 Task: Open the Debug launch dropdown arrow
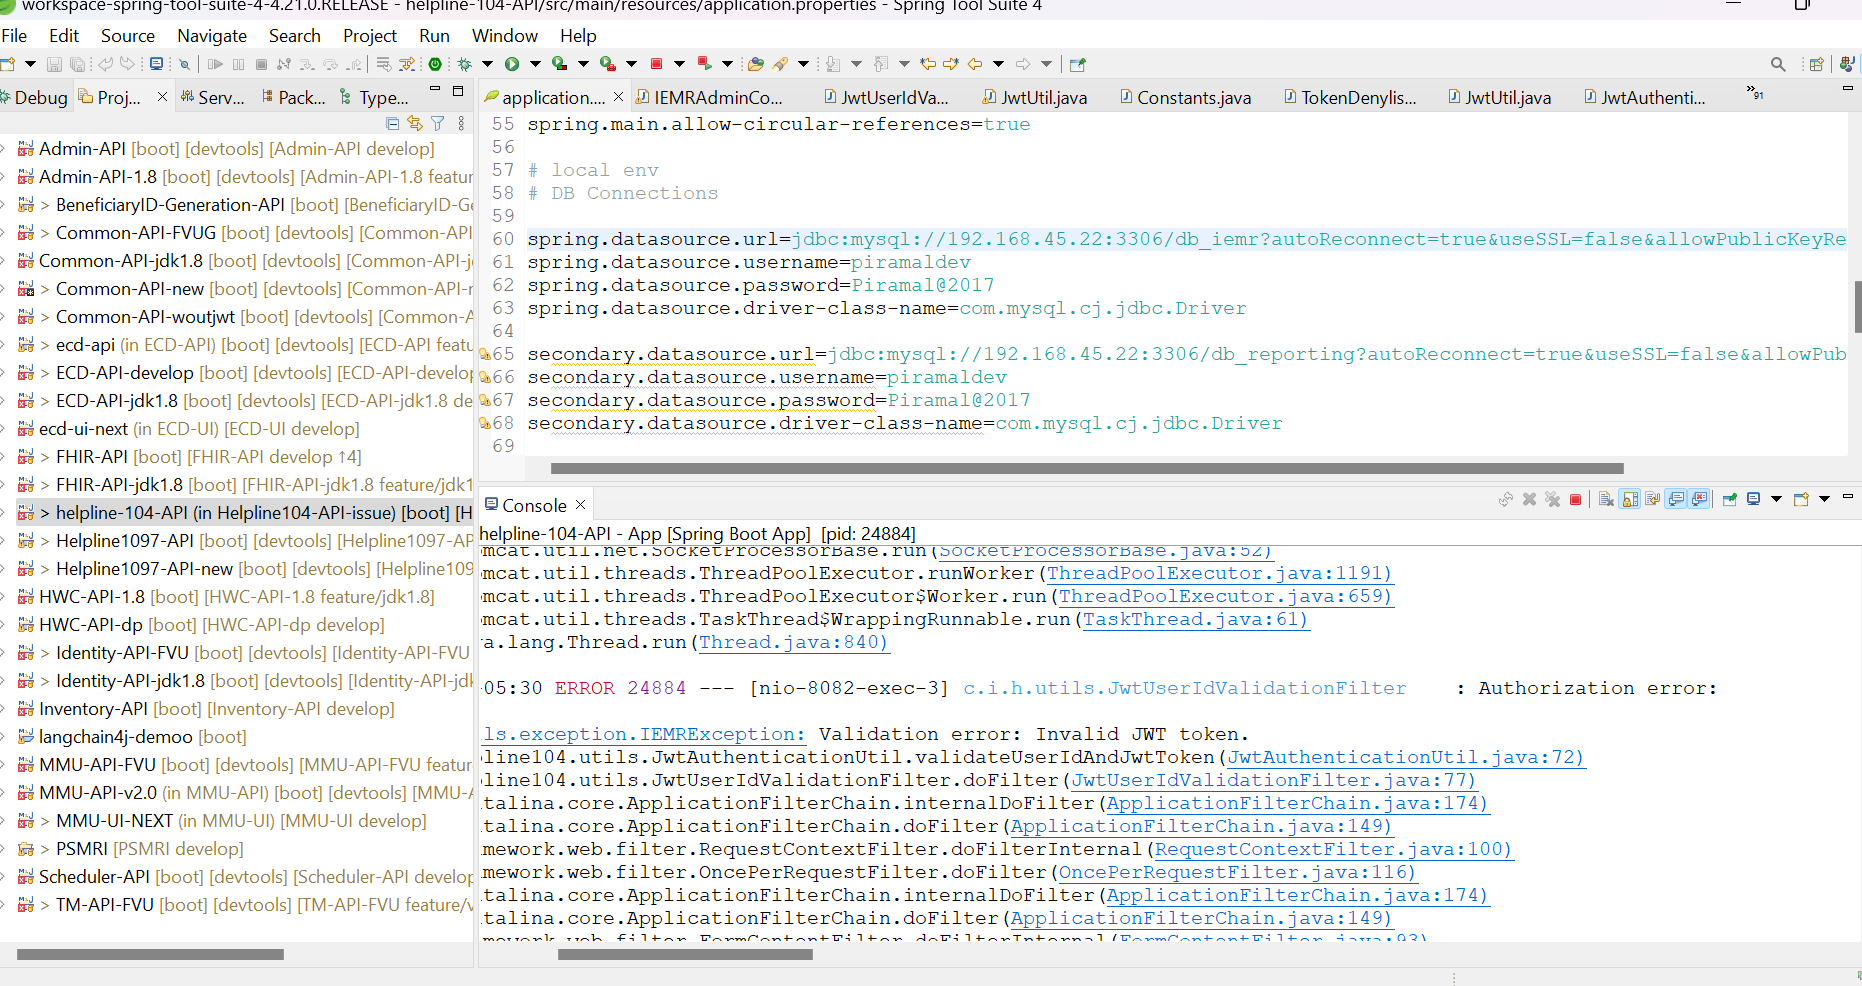click(487, 64)
